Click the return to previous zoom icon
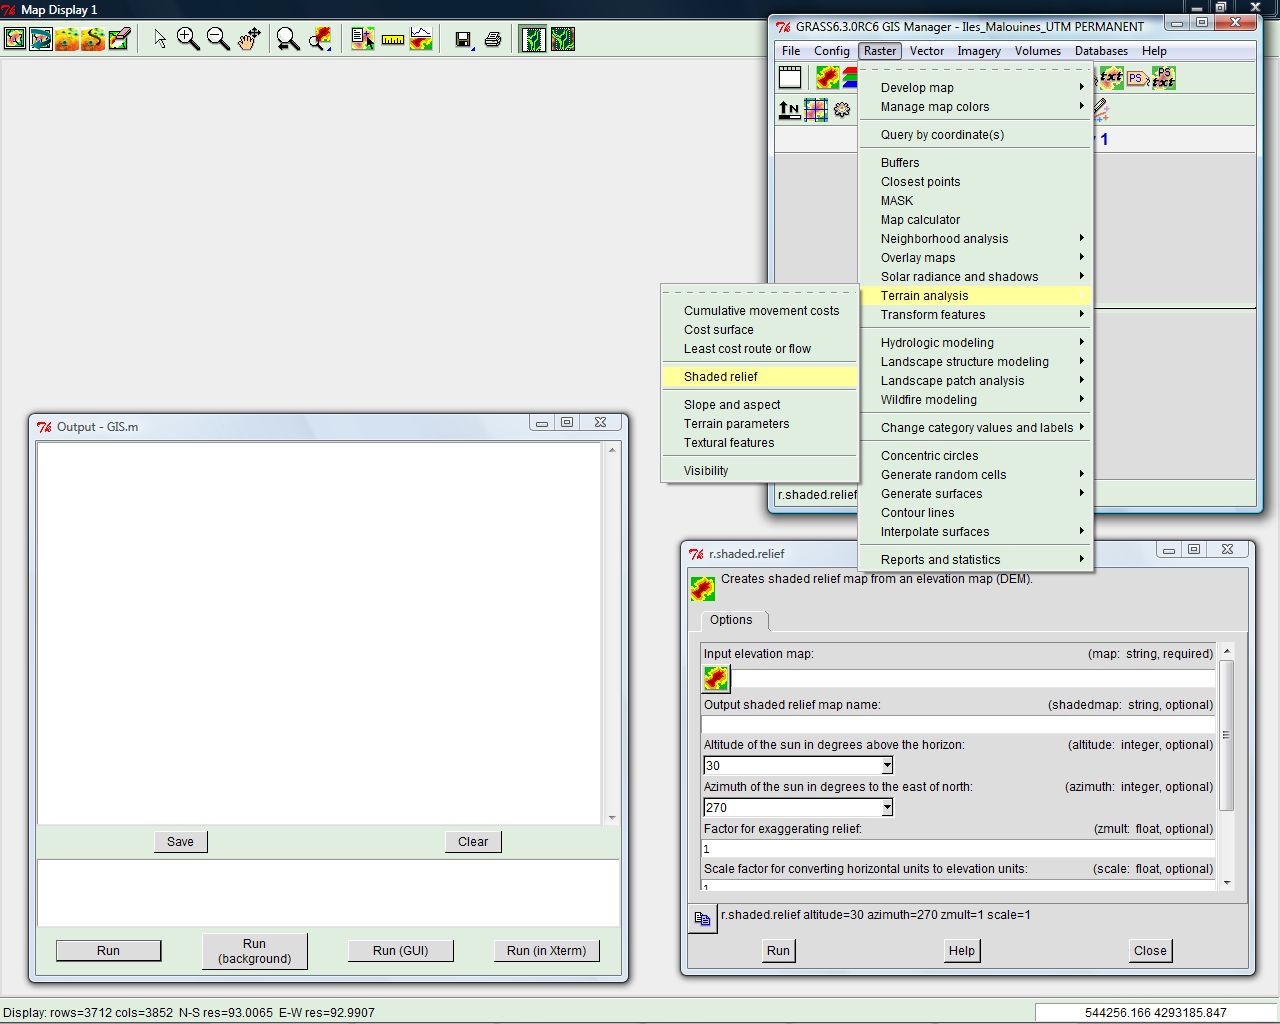Viewport: 1280px width, 1024px height. tap(288, 39)
